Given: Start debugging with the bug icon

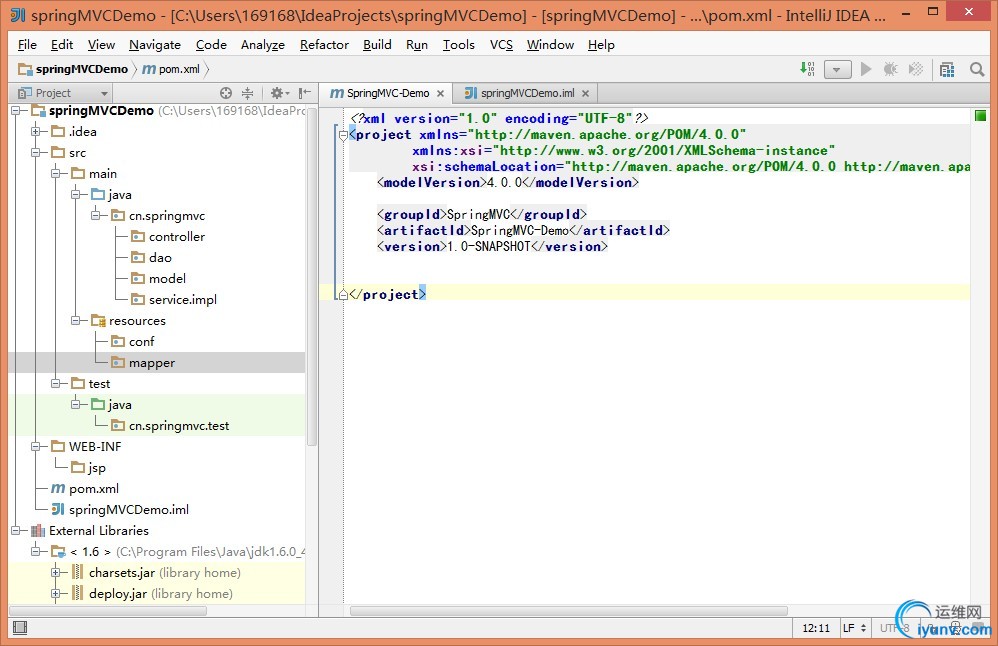Looking at the screenshot, I should (890, 69).
